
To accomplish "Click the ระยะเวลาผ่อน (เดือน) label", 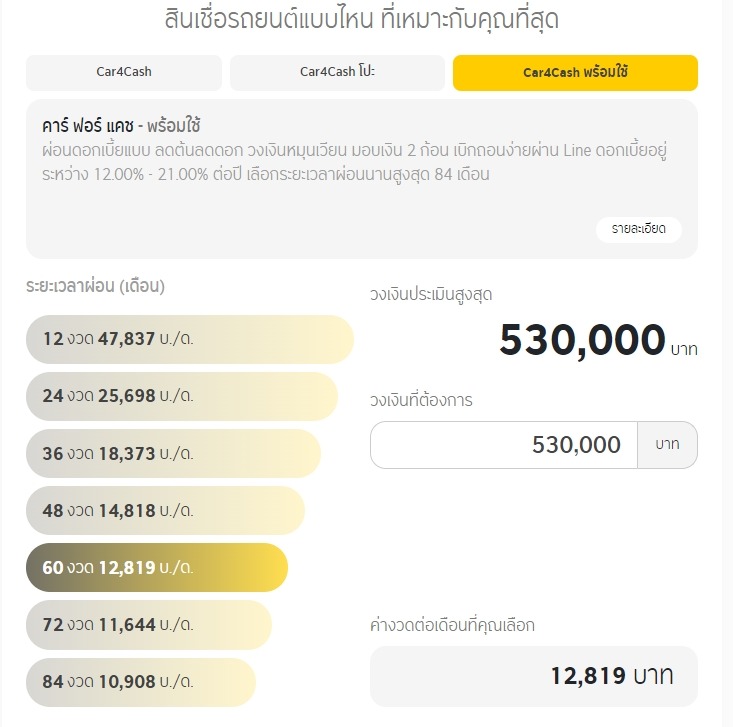I will [95, 286].
